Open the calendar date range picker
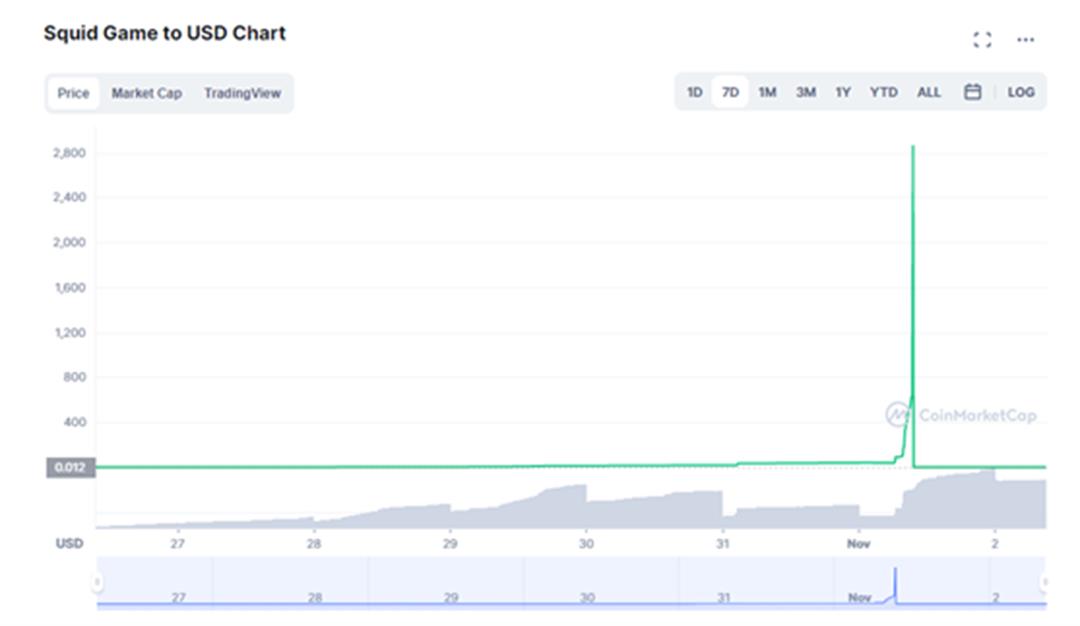The width and height of the screenshot is (1080, 626). [x=973, y=92]
